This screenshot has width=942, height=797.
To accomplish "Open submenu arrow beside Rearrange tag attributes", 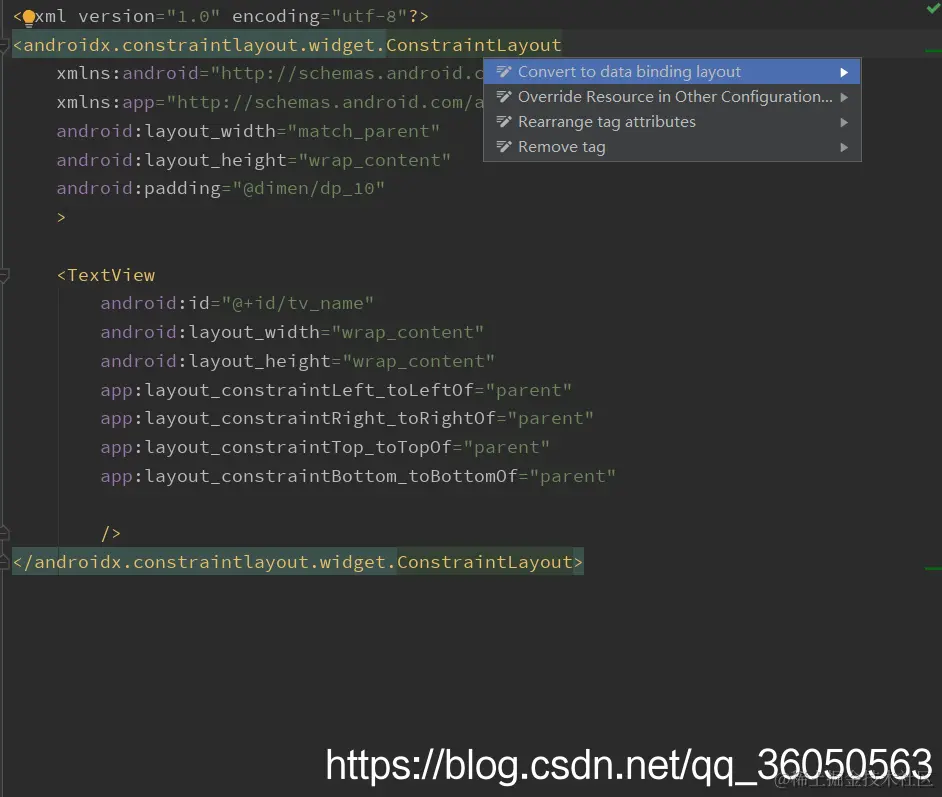I will 844,123.
